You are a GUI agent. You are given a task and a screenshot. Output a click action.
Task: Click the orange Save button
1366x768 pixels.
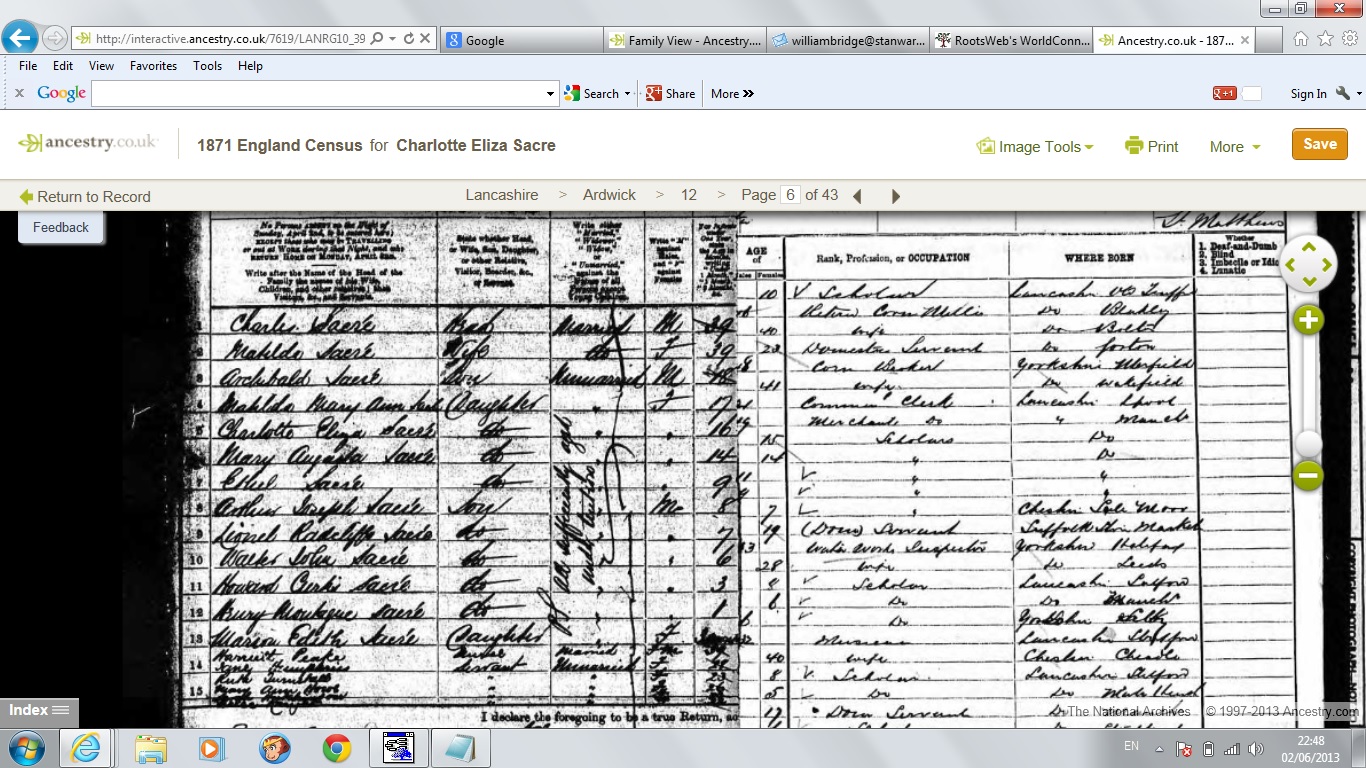point(1319,144)
